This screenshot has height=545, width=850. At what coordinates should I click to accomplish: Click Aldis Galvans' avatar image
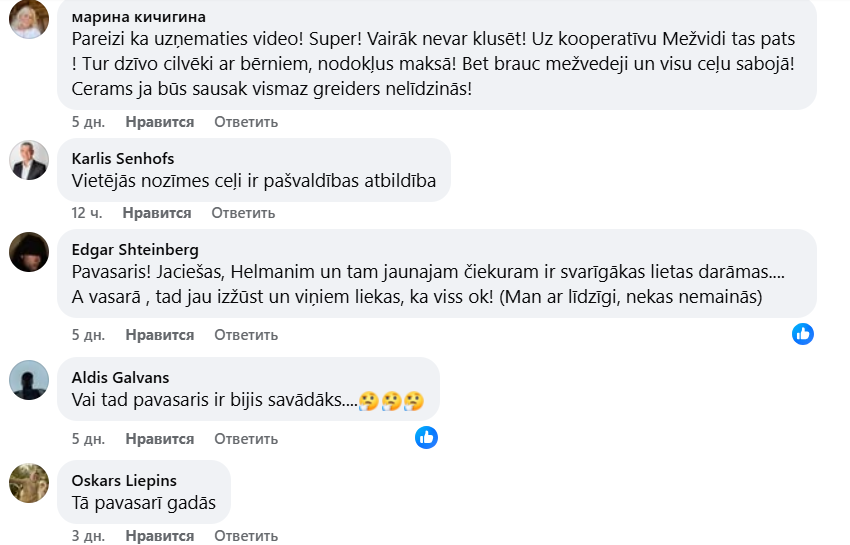[29, 380]
